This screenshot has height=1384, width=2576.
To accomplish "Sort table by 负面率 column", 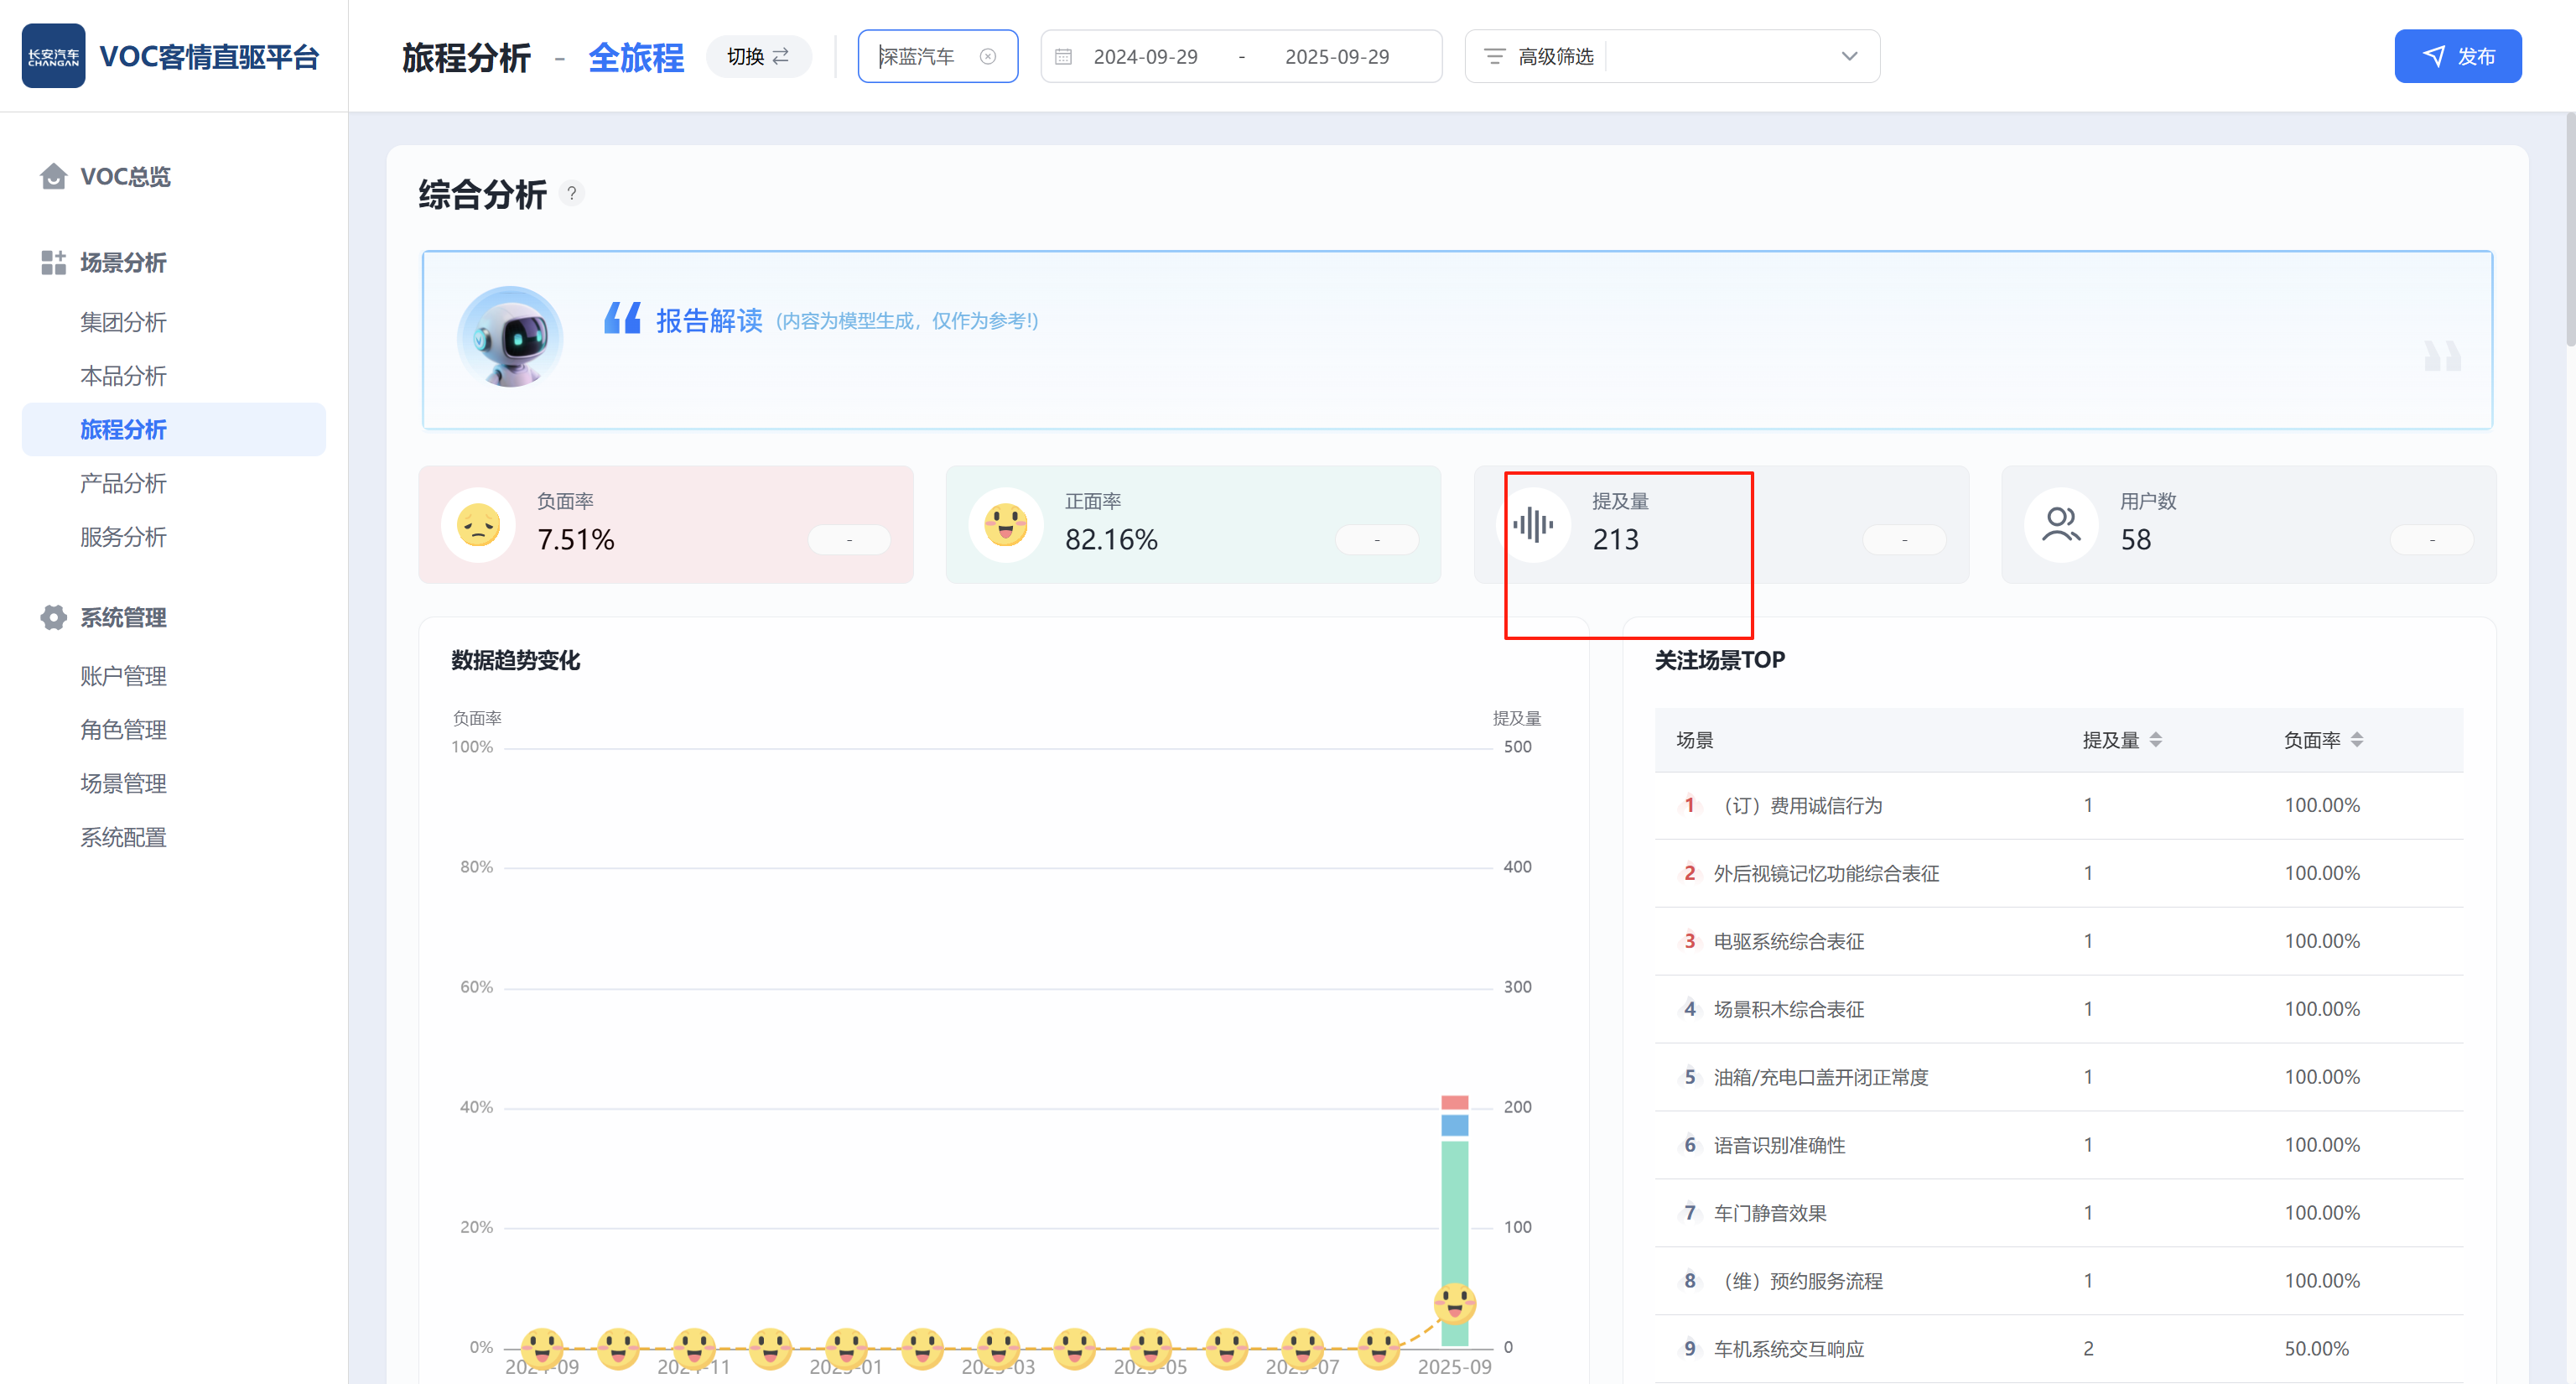I will [2356, 740].
